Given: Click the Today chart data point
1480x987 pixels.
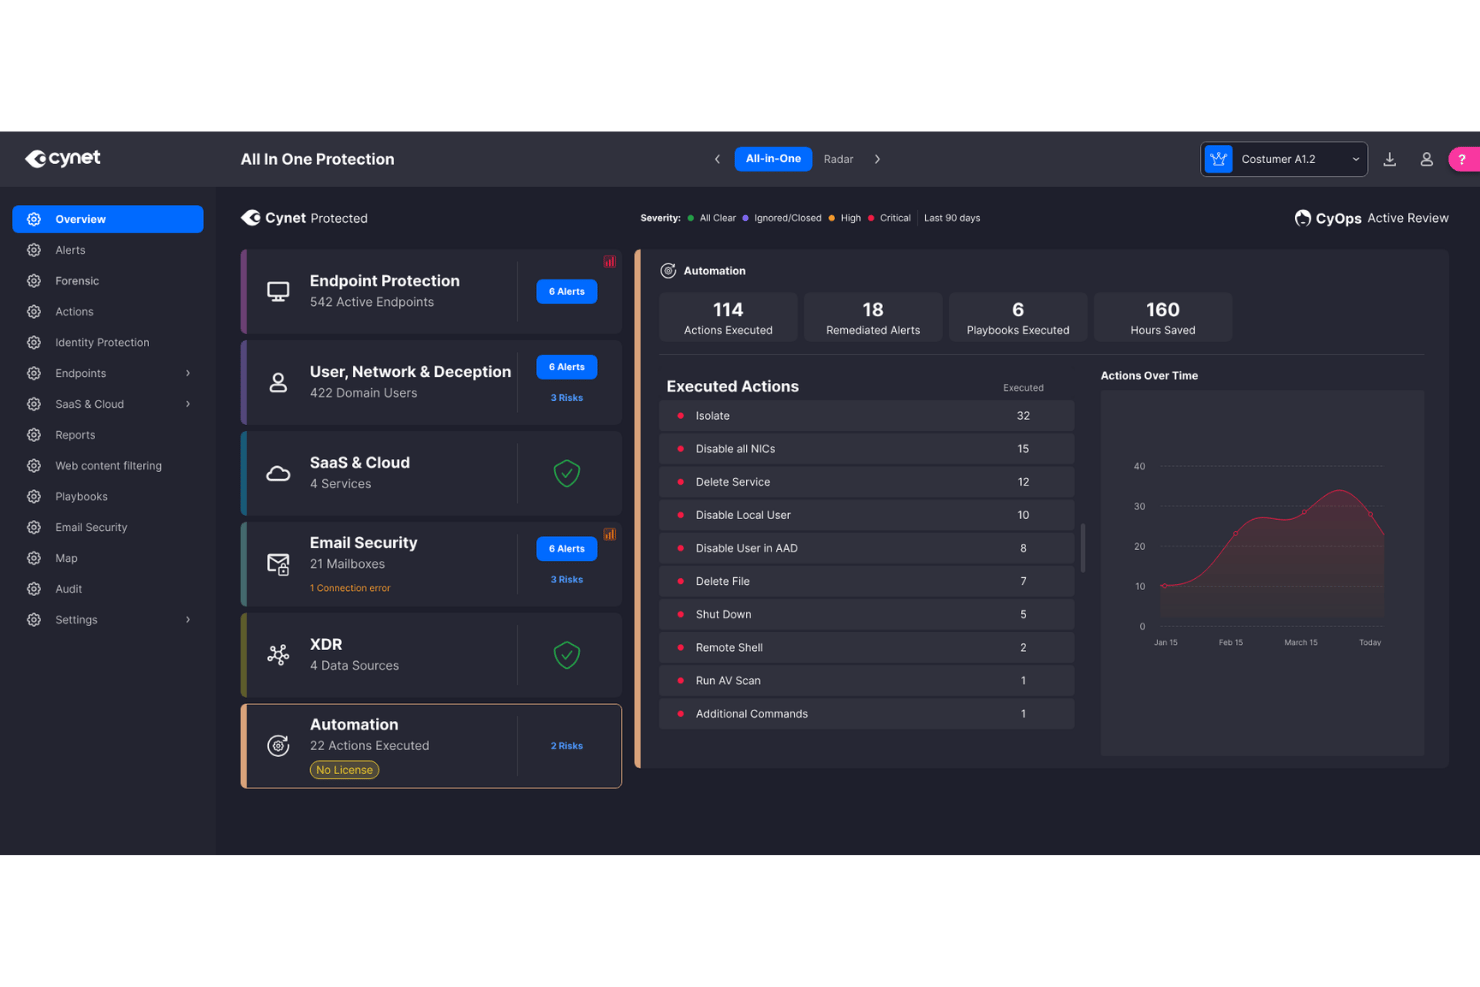Looking at the screenshot, I should tap(1370, 514).
